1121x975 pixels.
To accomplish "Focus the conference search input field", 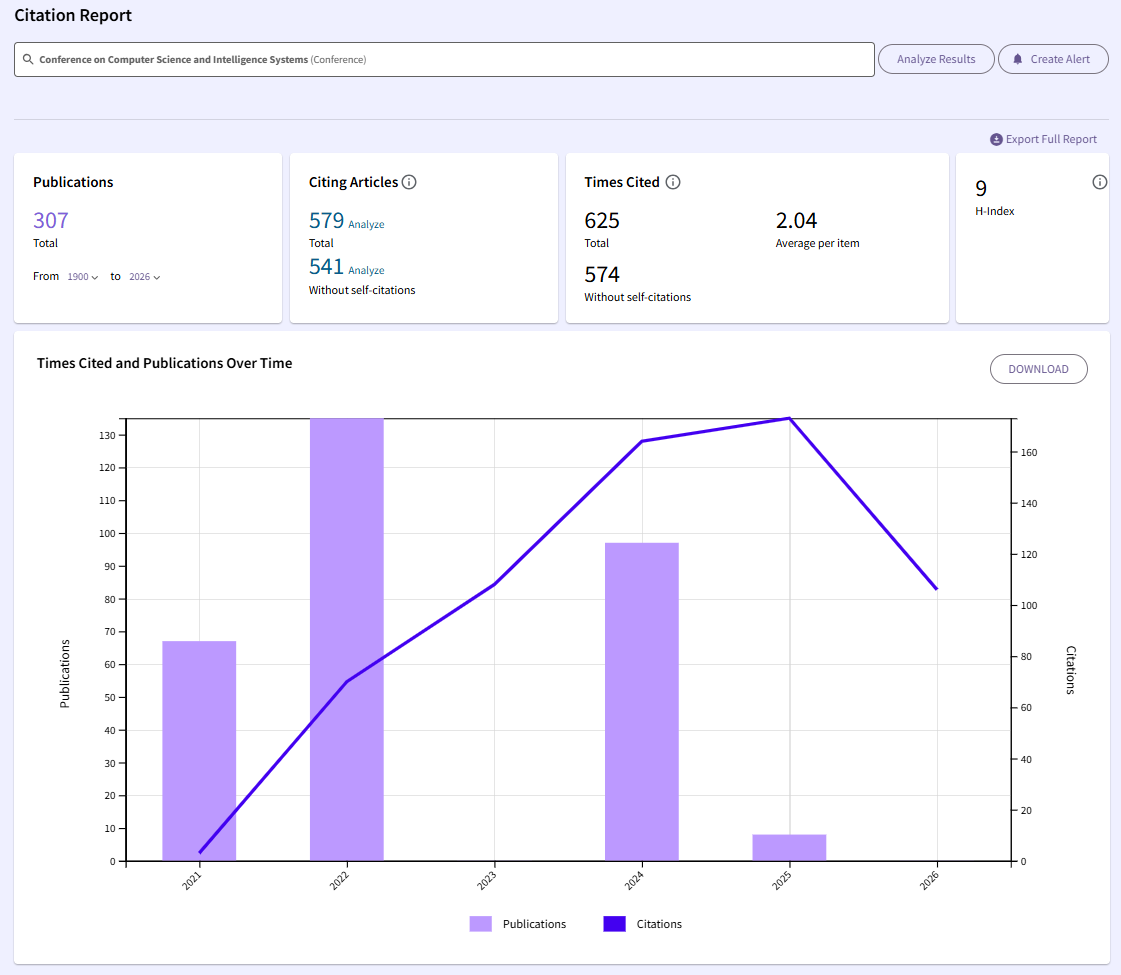I will [444, 59].
